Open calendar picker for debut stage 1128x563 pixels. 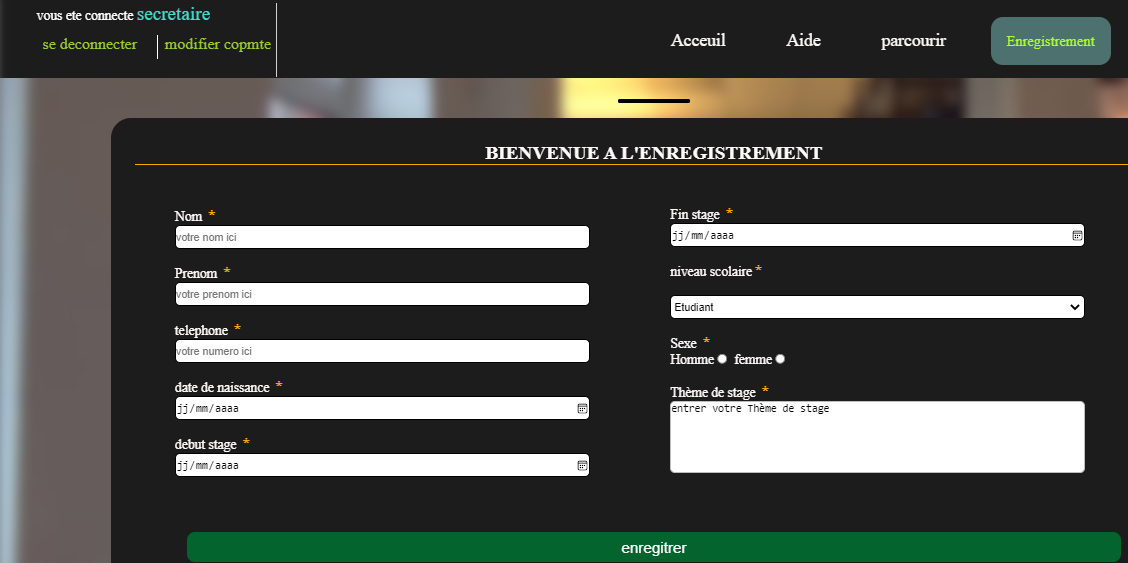click(582, 465)
